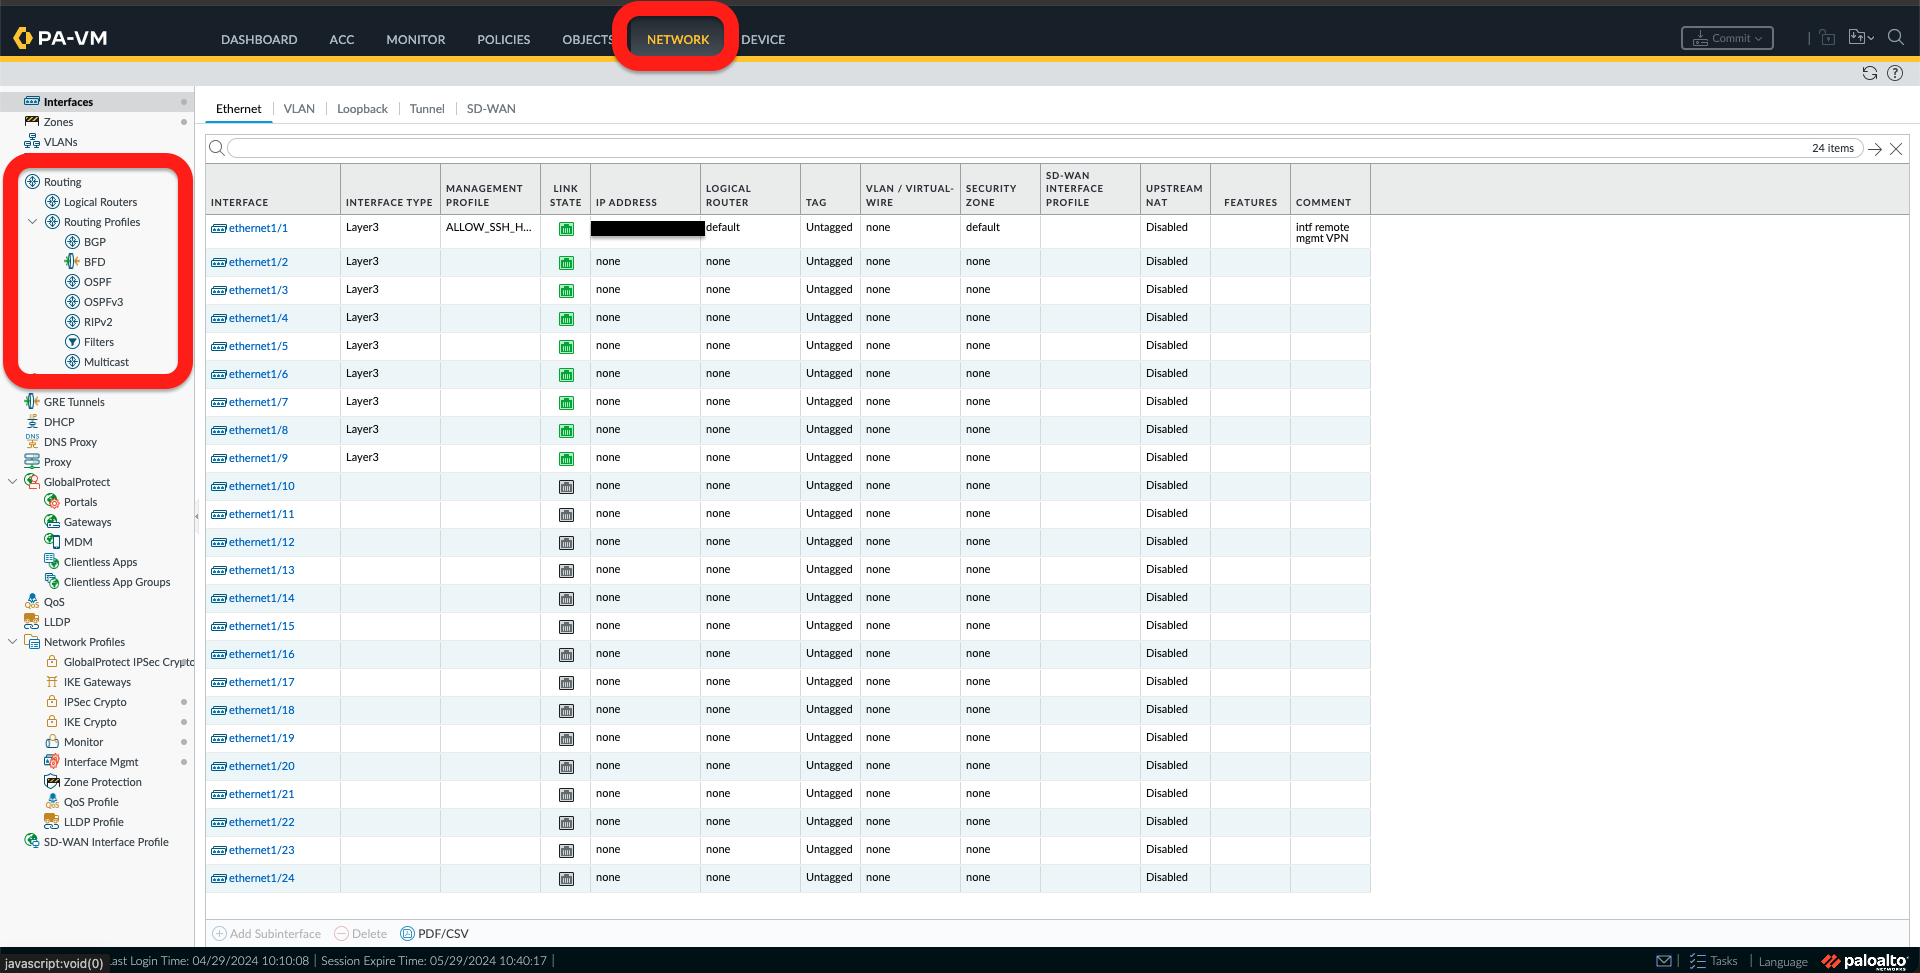1920x973 pixels.
Task: Collapse the Routing Profiles tree
Action: pos(31,221)
